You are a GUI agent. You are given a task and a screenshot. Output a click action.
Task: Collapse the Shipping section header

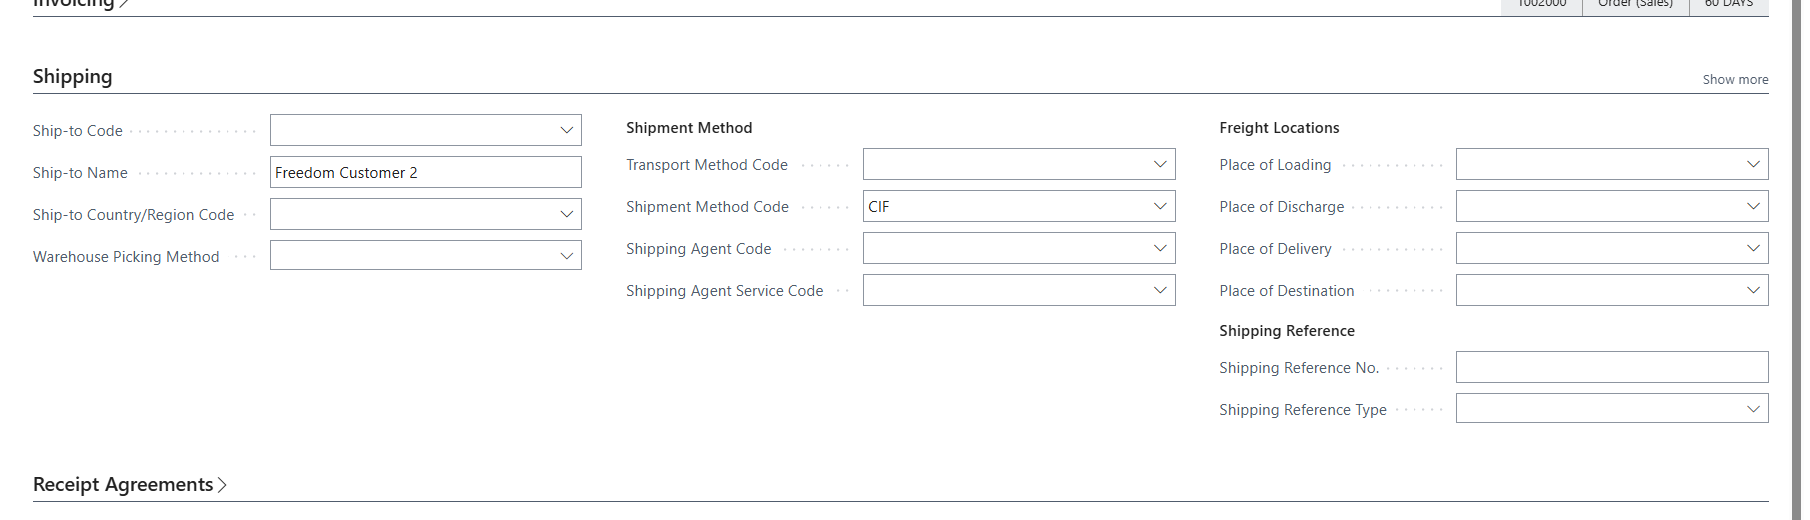tap(73, 77)
